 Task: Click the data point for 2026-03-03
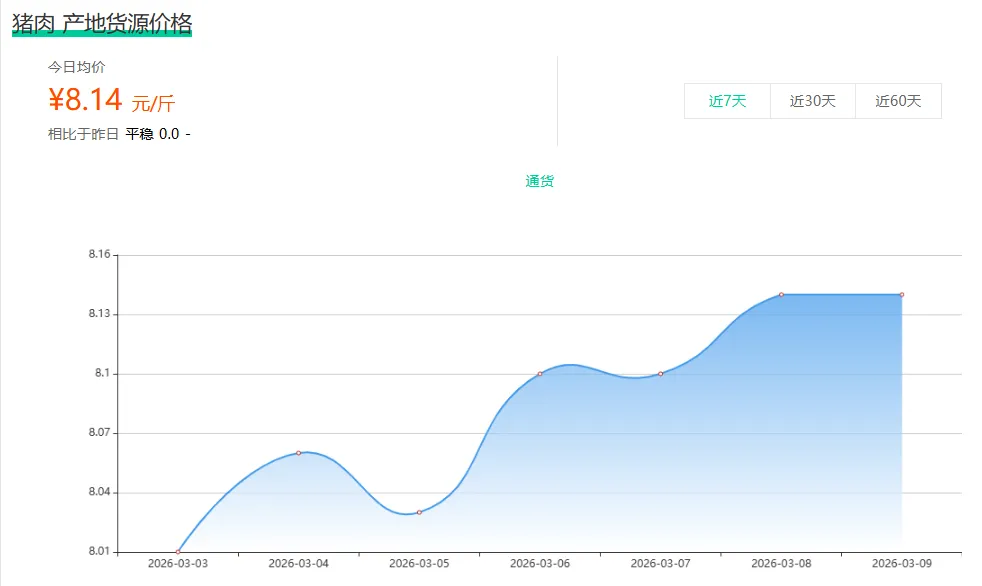tap(178, 552)
